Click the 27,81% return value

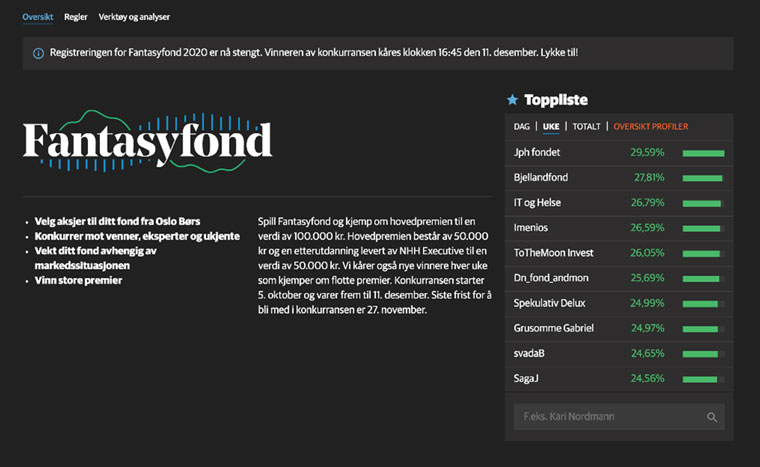pyautogui.click(x=649, y=177)
